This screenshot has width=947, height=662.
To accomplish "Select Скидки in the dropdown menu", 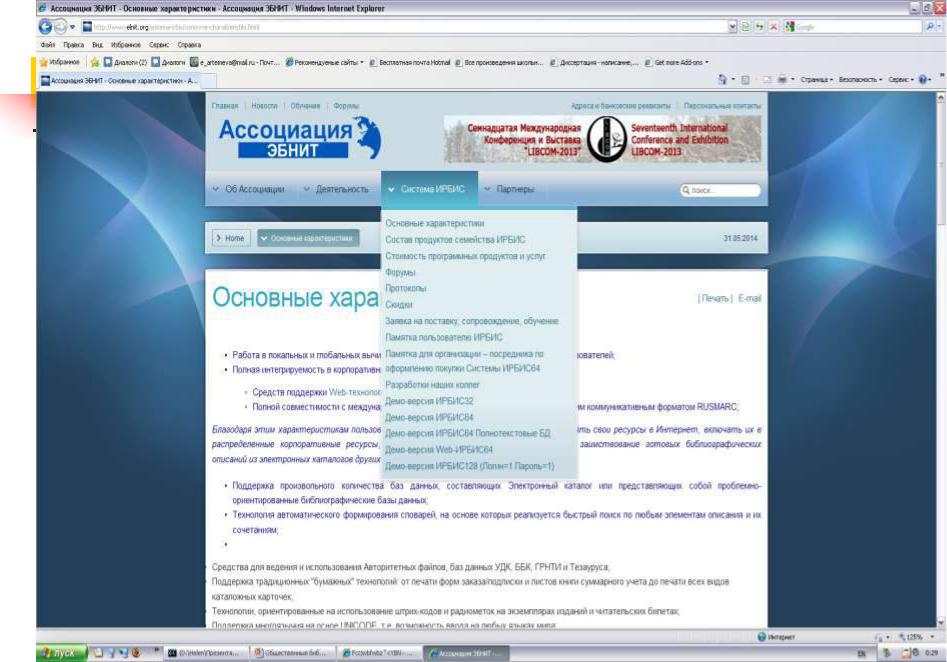I will coord(399,305).
